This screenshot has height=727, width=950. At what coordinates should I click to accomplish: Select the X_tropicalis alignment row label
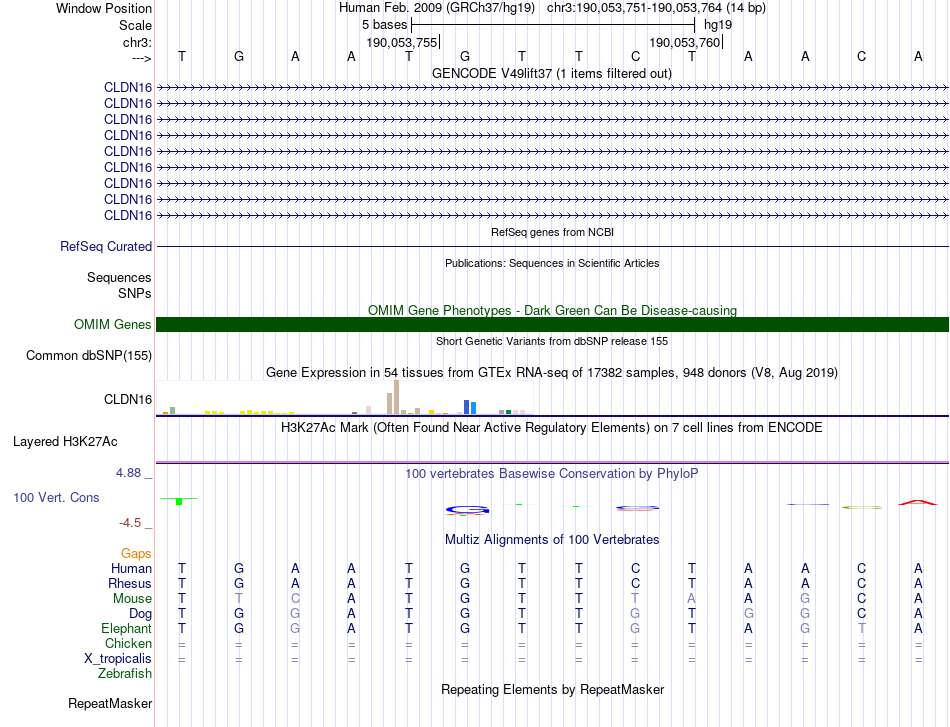point(118,659)
